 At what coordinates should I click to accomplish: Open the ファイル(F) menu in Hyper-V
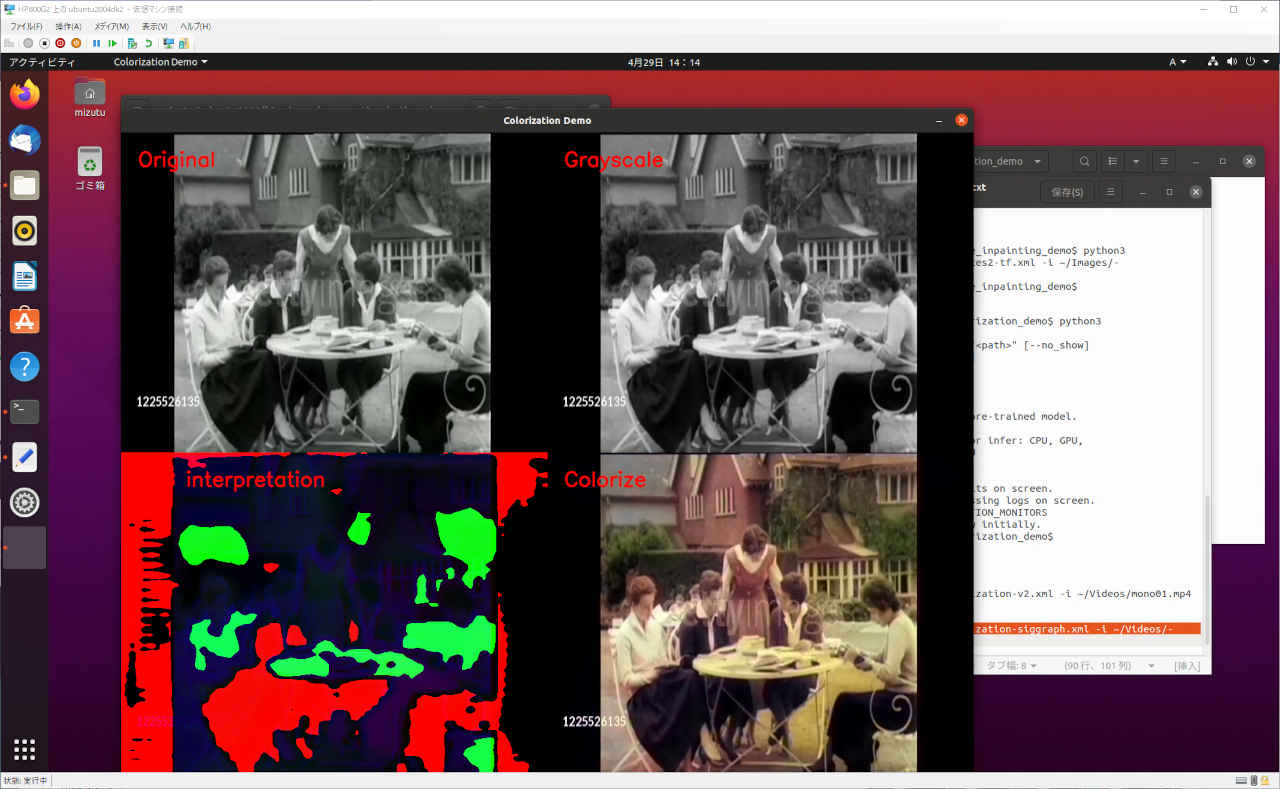26,26
